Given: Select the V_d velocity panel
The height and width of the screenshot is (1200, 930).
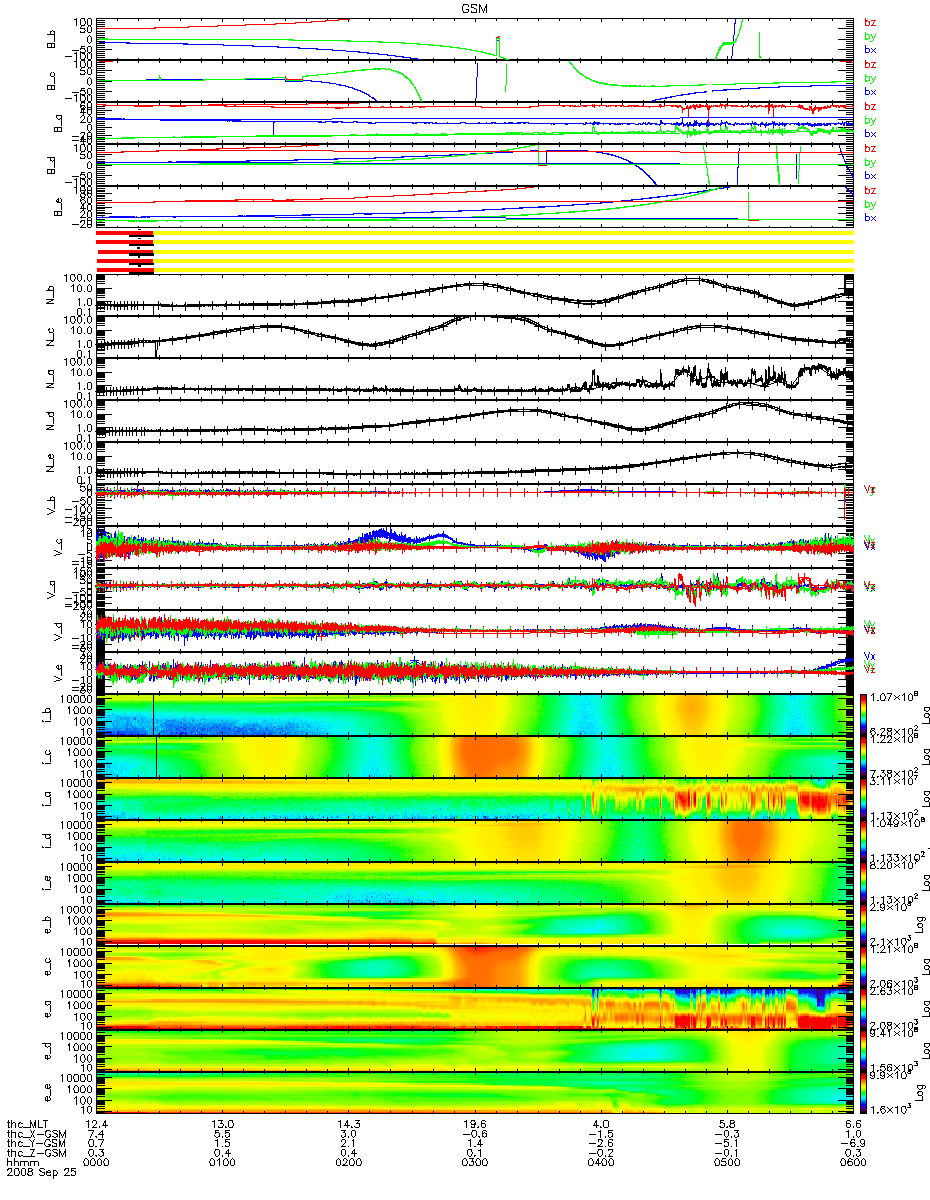Looking at the screenshot, I should (x=475, y=632).
